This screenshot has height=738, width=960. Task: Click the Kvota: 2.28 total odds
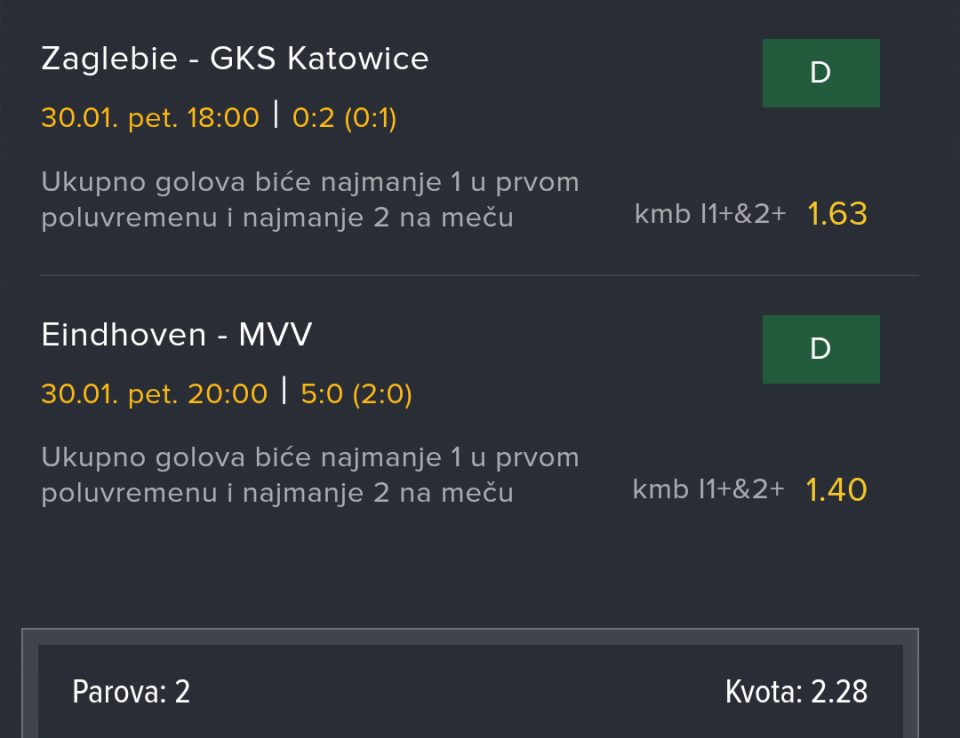click(796, 691)
